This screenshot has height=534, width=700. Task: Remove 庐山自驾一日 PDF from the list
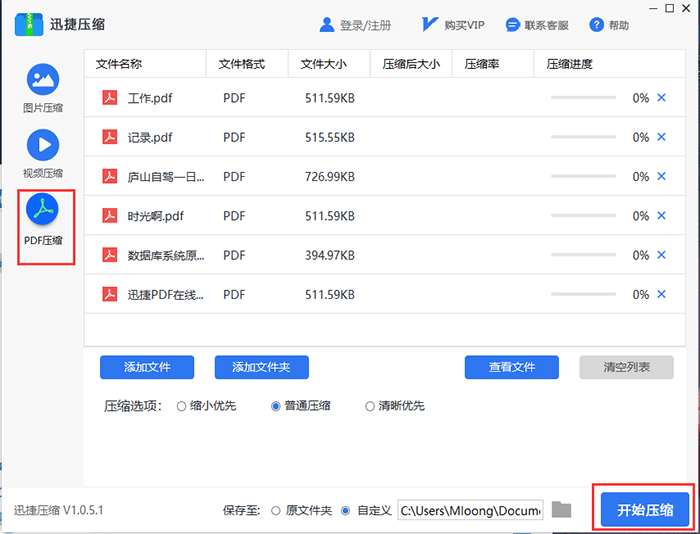point(662,176)
